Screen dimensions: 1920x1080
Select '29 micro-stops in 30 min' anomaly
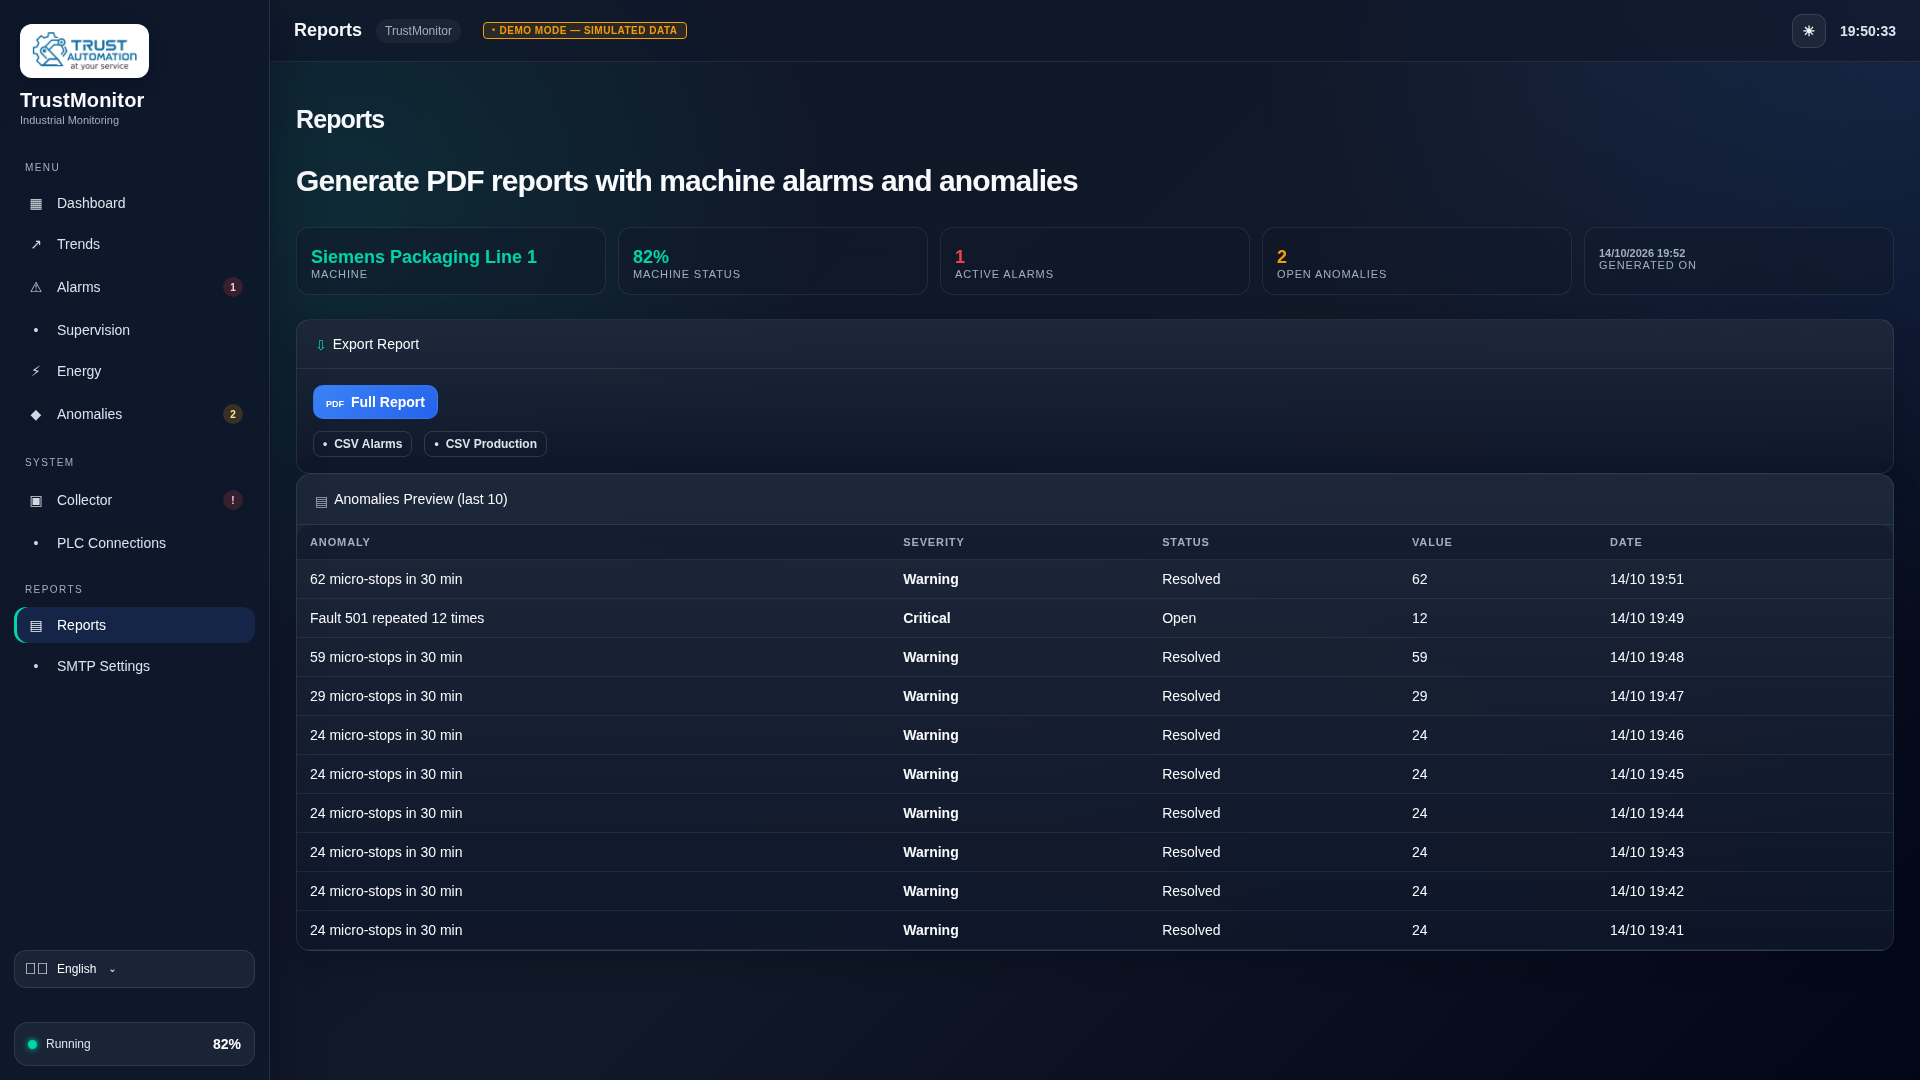coord(1095,696)
